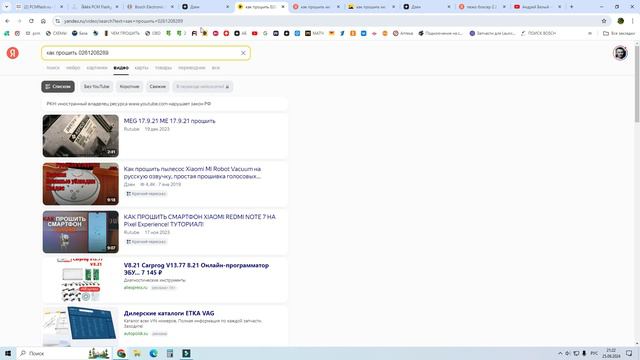
Task: Click the date and time in taskbar
Action: pos(611,353)
